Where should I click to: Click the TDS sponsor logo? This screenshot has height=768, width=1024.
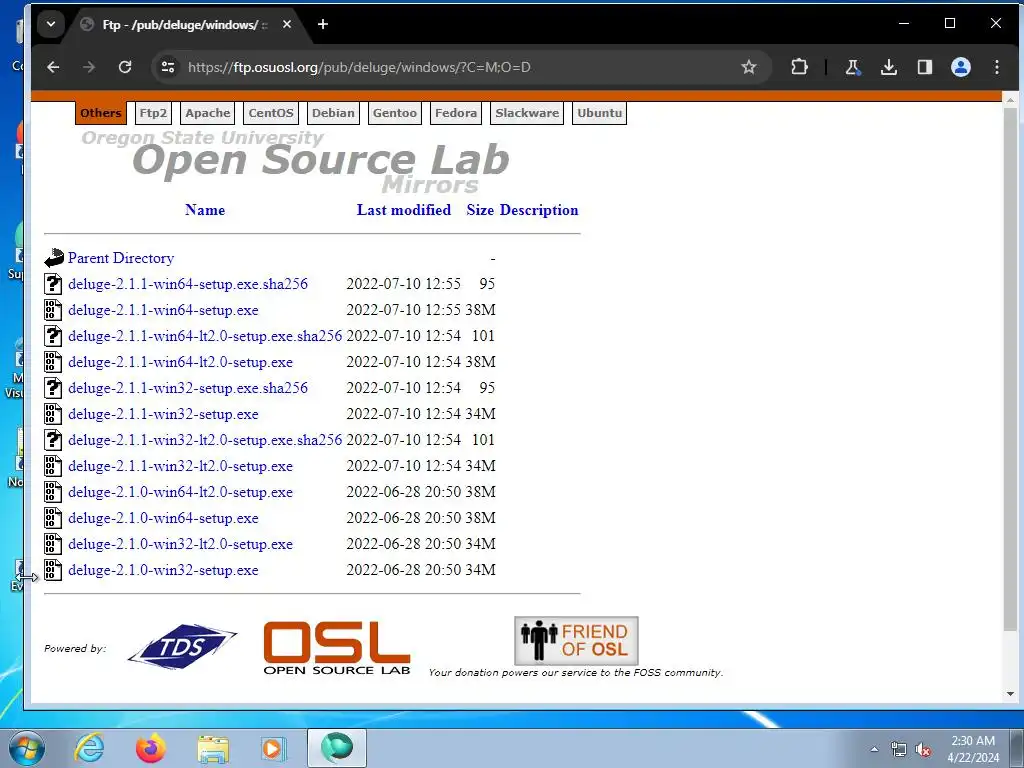[x=182, y=647]
